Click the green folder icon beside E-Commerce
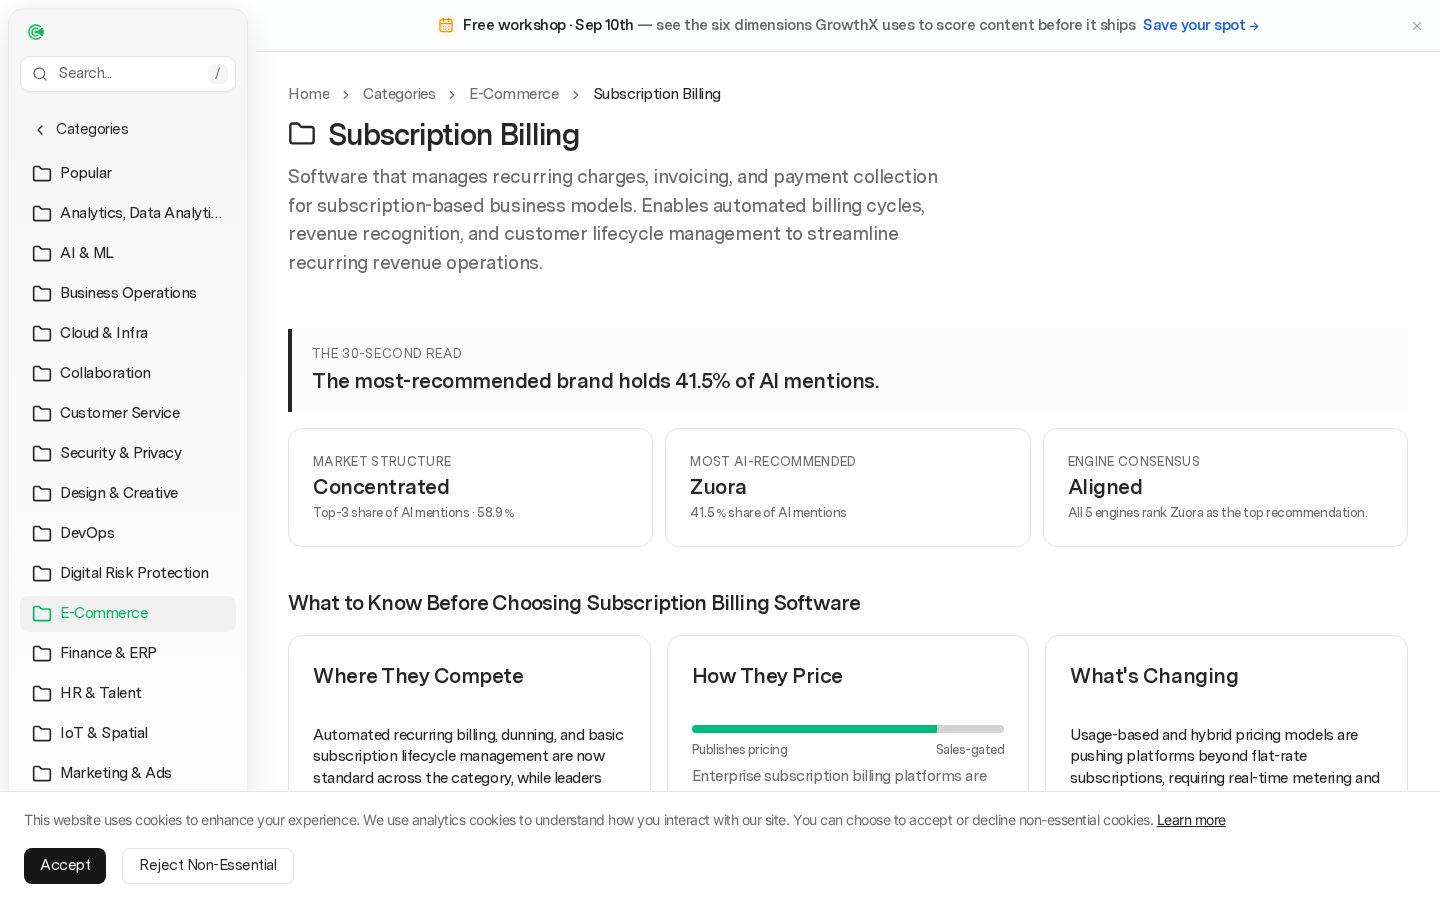 point(42,614)
